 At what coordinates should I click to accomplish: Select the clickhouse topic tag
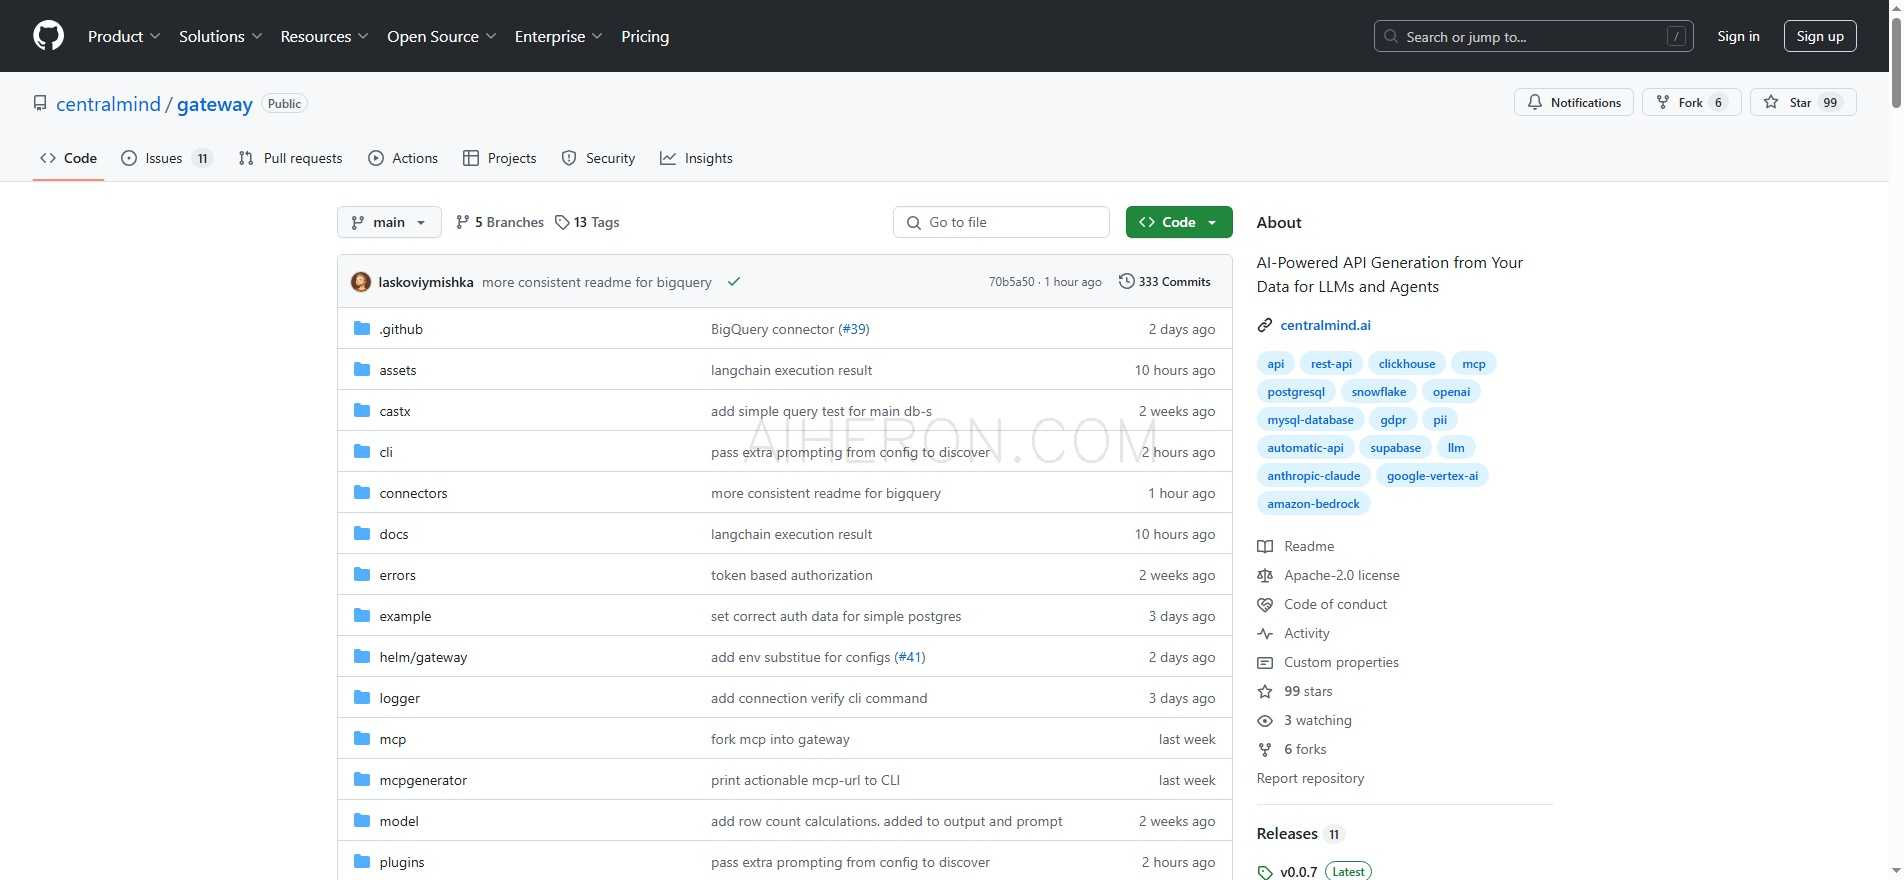pyautogui.click(x=1407, y=364)
